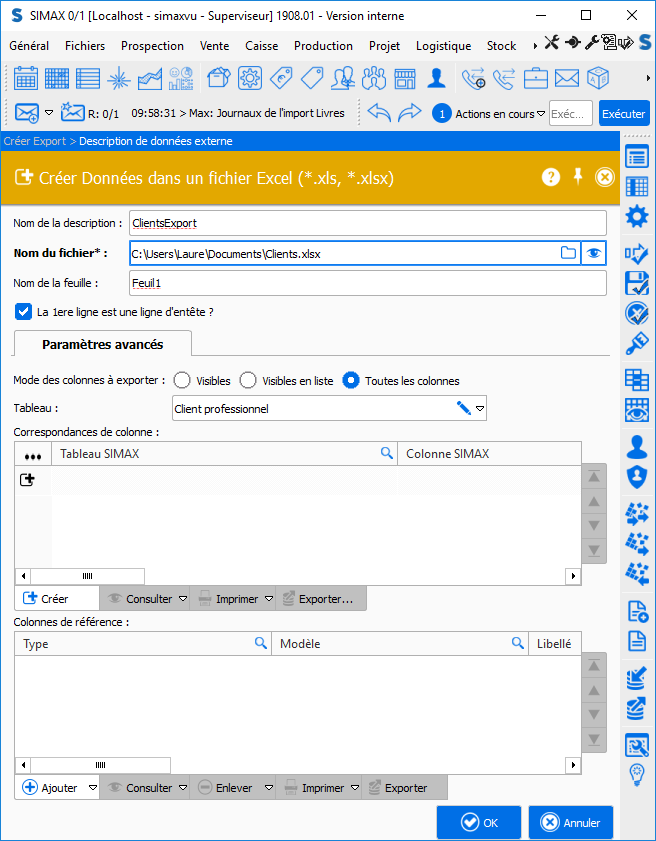Add a row in Correspondances de colonne grid
This screenshot has width=656, height=841.
tap(28, 480)
